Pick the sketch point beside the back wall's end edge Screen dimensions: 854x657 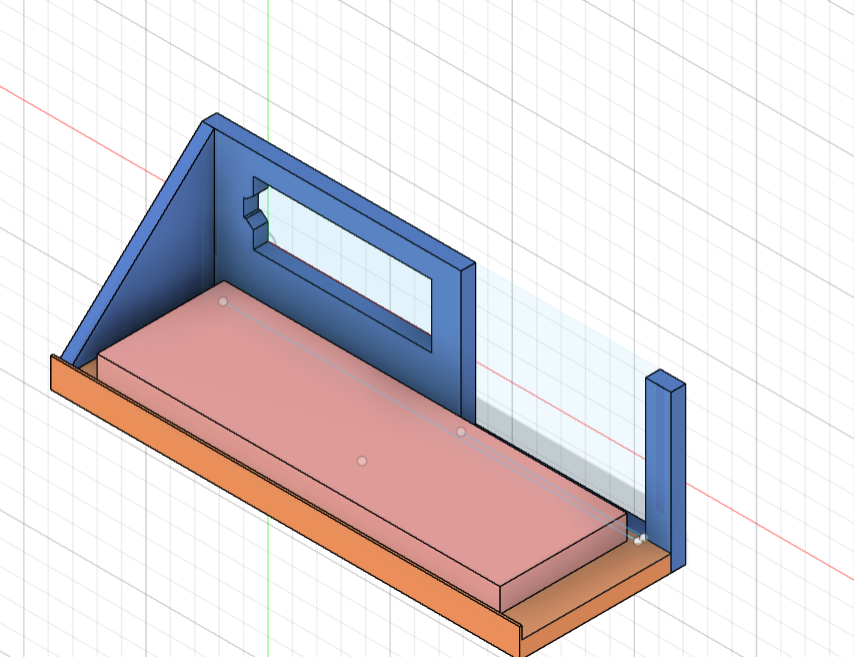click(461, 432)
